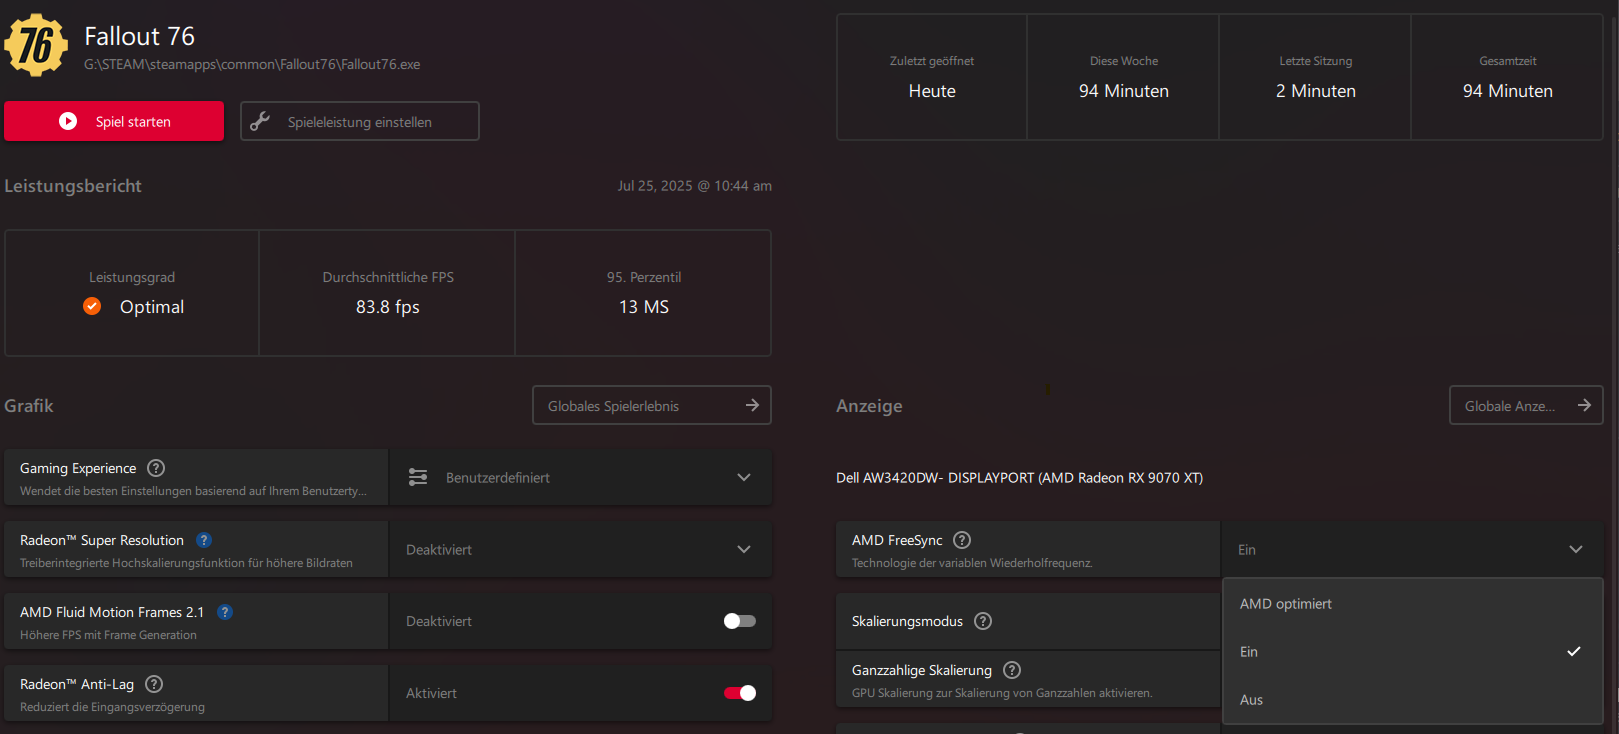This screenshot has height=734, width=1619.
Task: Open Radeon Super Resolution help icon
Action: [204, 540]
